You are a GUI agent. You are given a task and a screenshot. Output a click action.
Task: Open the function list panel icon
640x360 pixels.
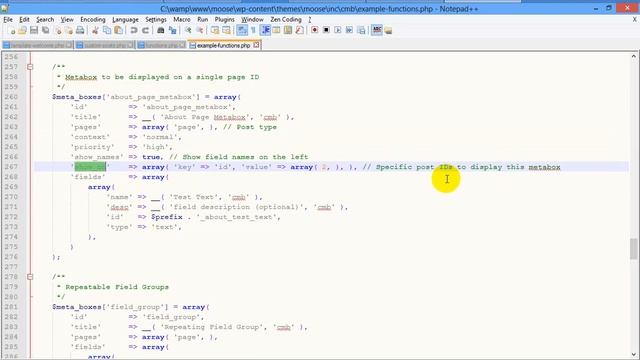tap(299, 31)
